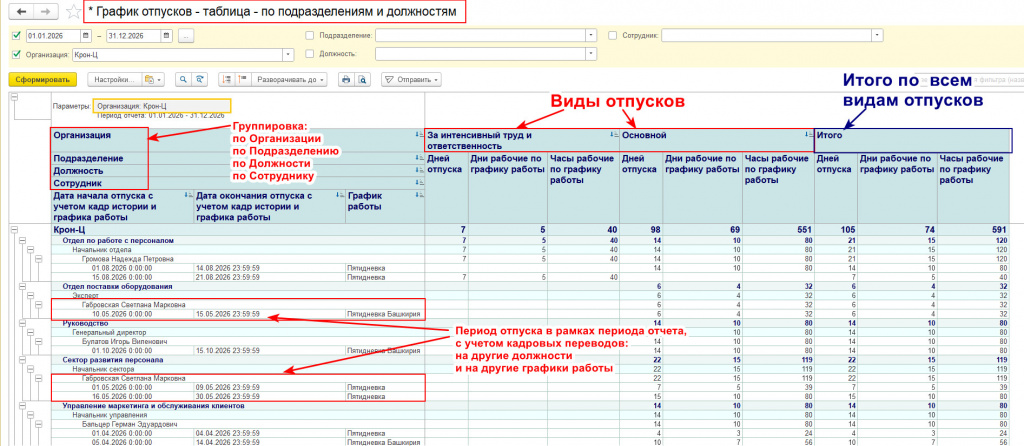
Task: Go forward with the right arrow button
Action: click(x=45, y=12)
